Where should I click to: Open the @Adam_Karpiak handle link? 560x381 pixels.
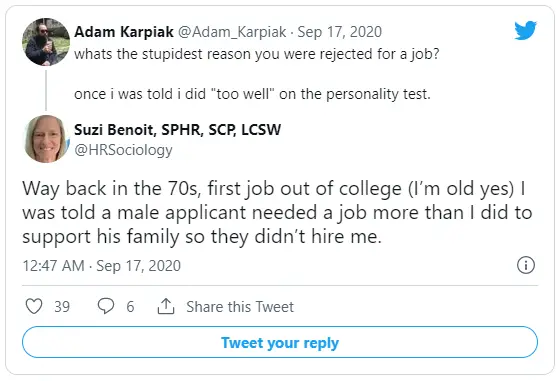click(232, 32)
